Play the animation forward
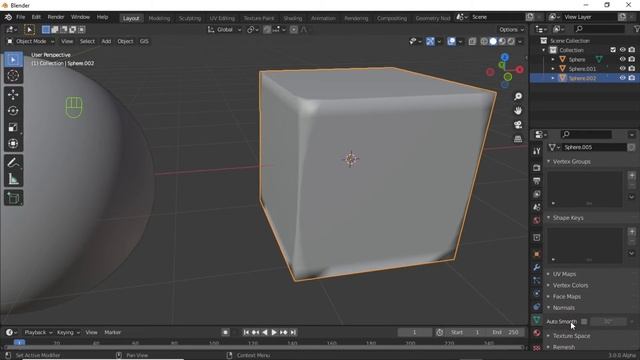640x360 pixels. coord(274,333)
